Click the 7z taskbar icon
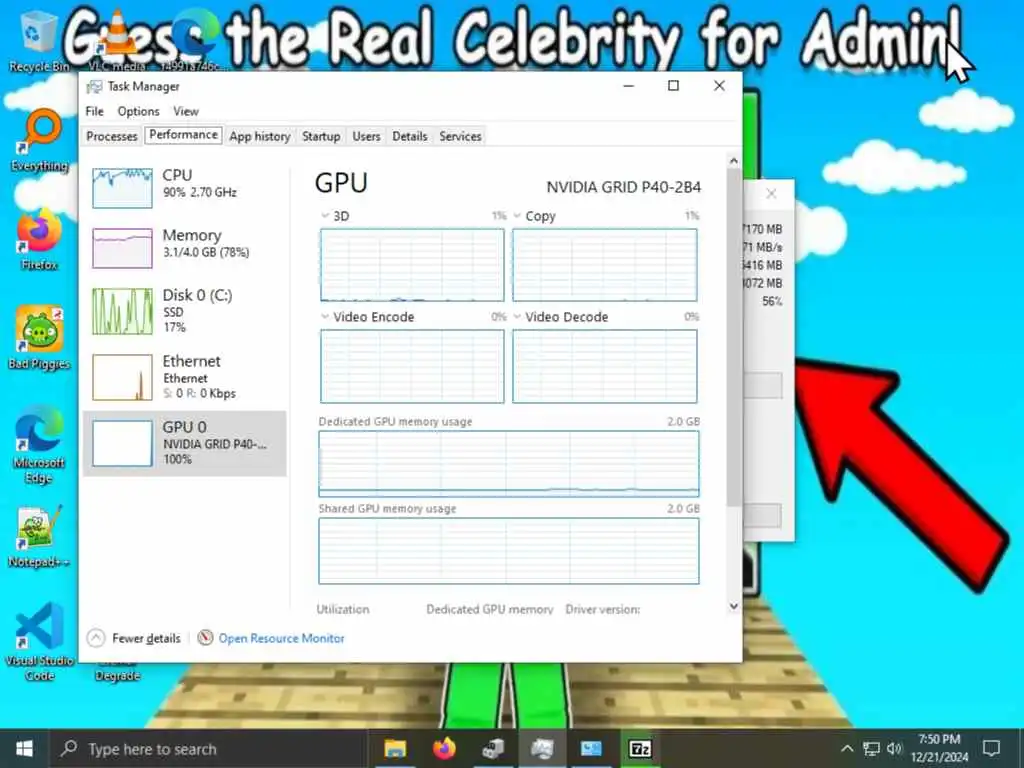Viewport: 1024px width, 768px height. tap(640, 748)
